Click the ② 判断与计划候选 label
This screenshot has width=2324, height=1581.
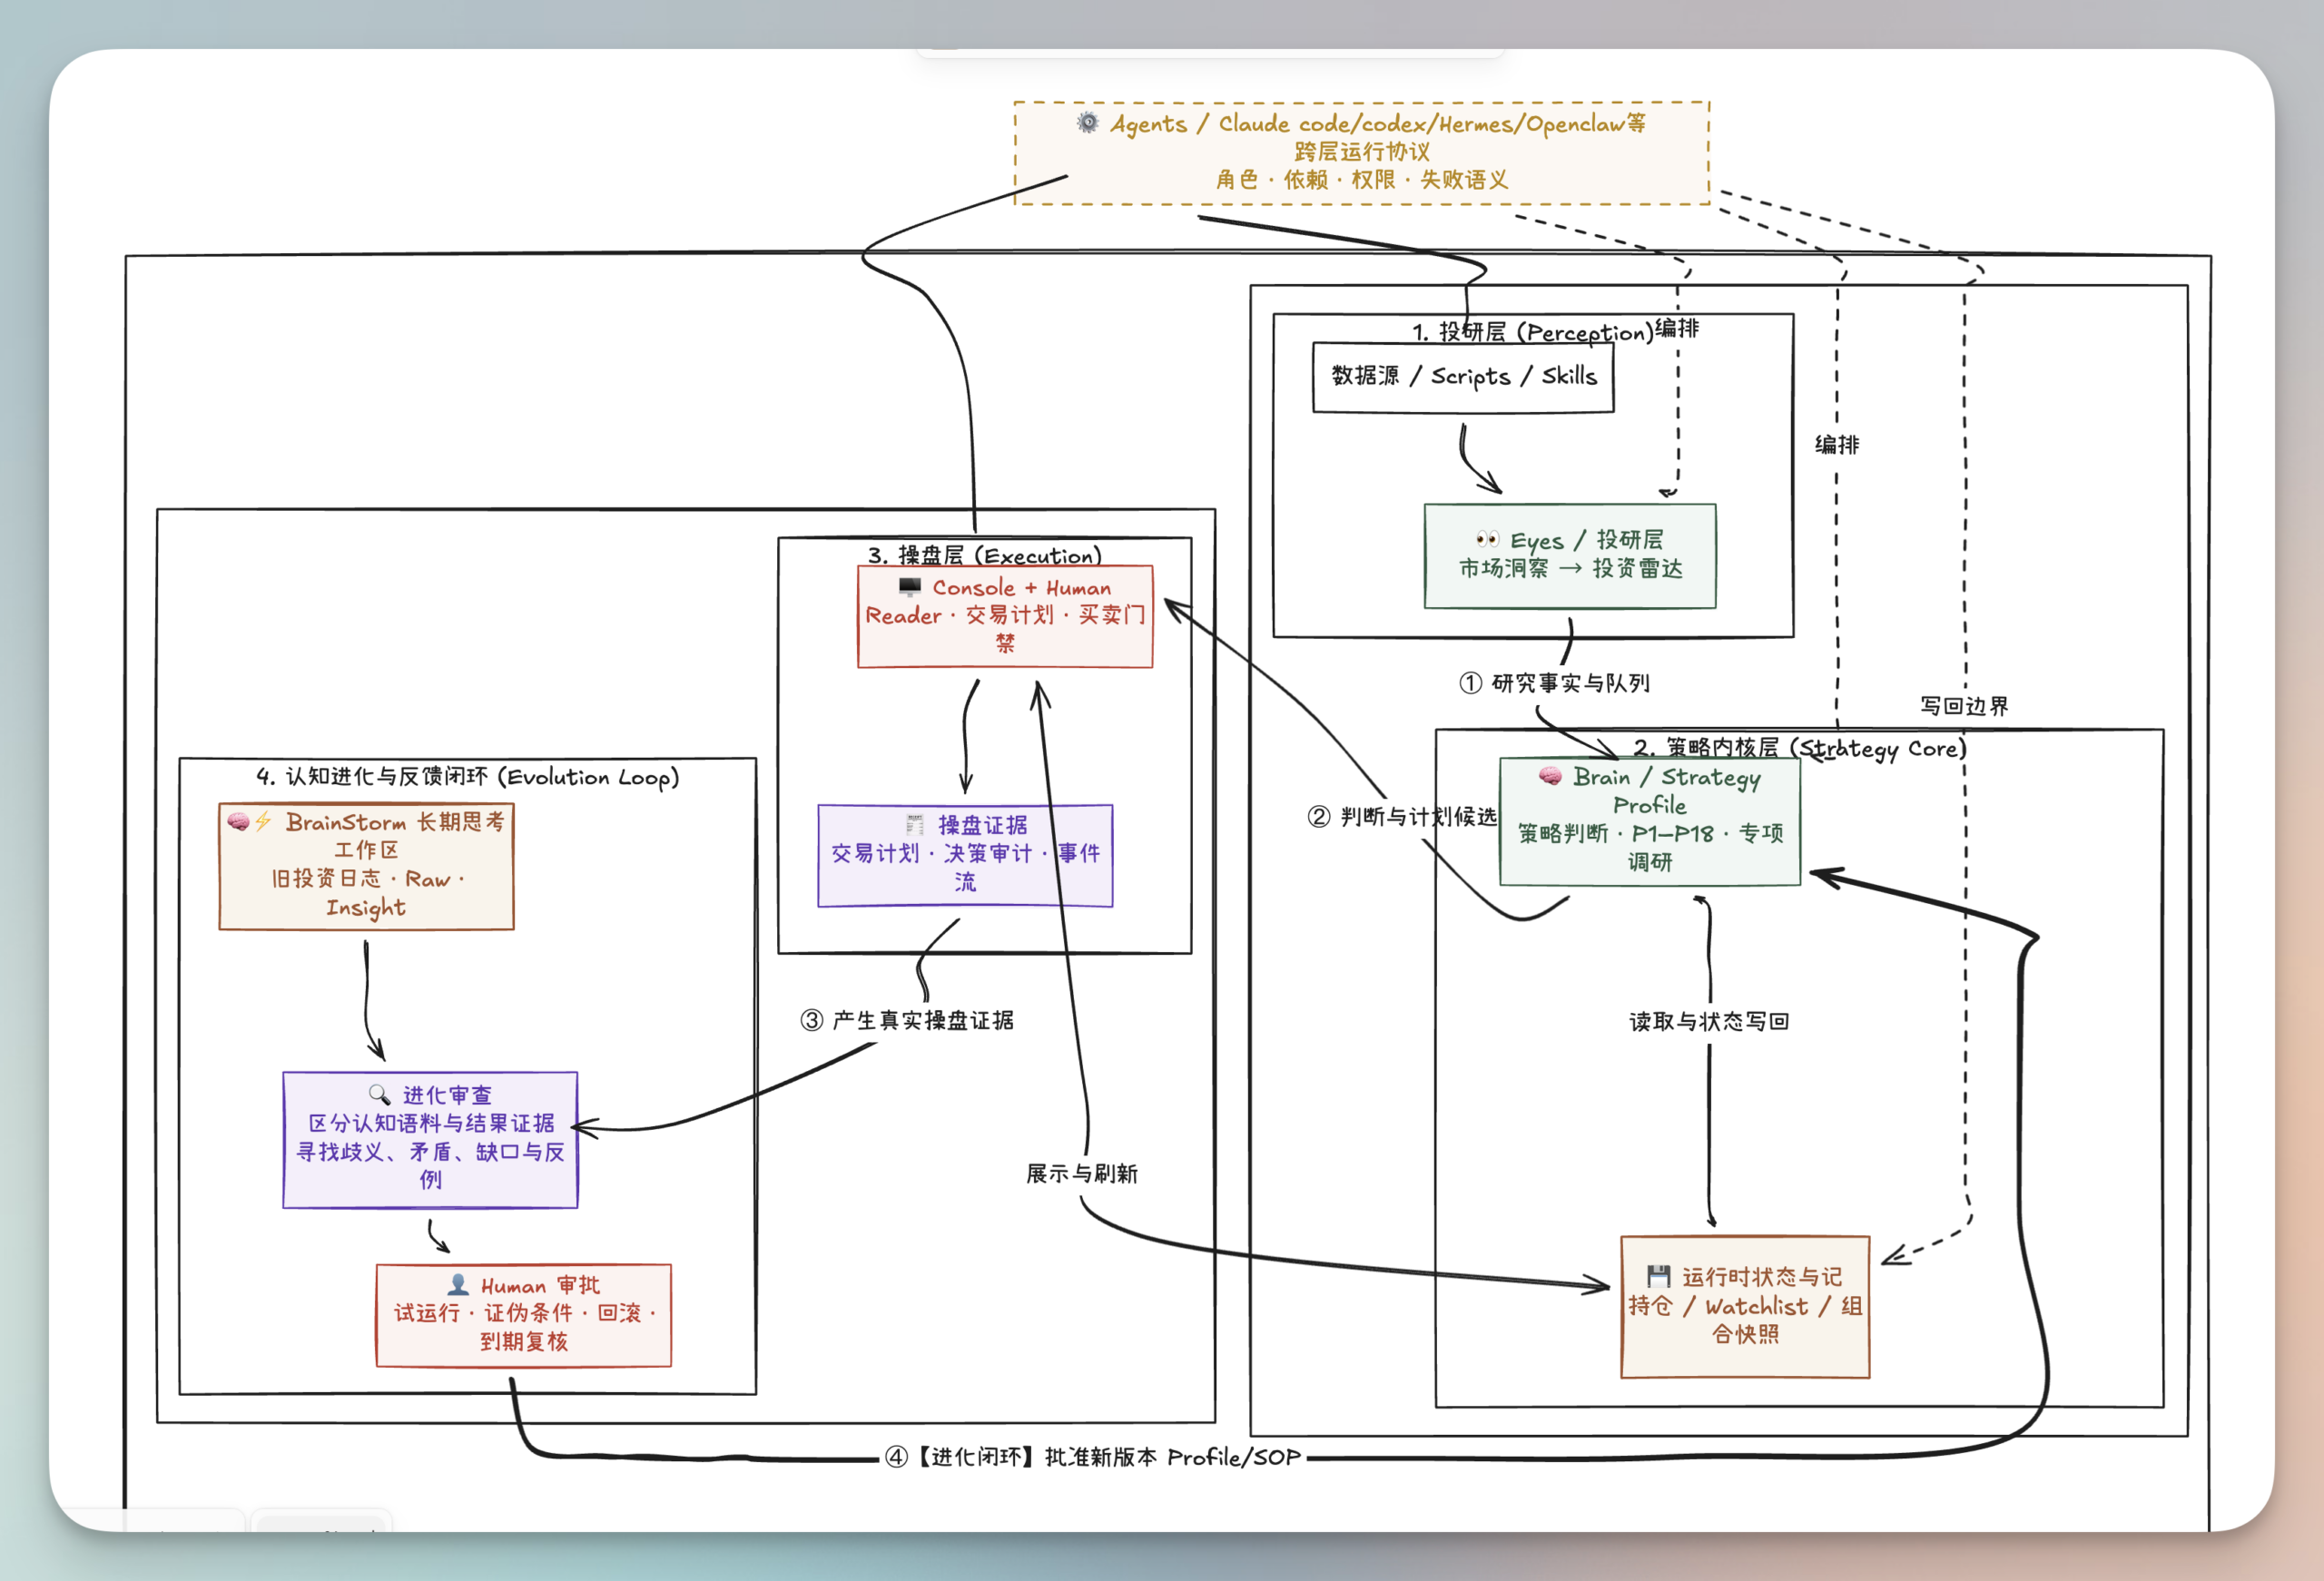click(x=1402, y=816)
